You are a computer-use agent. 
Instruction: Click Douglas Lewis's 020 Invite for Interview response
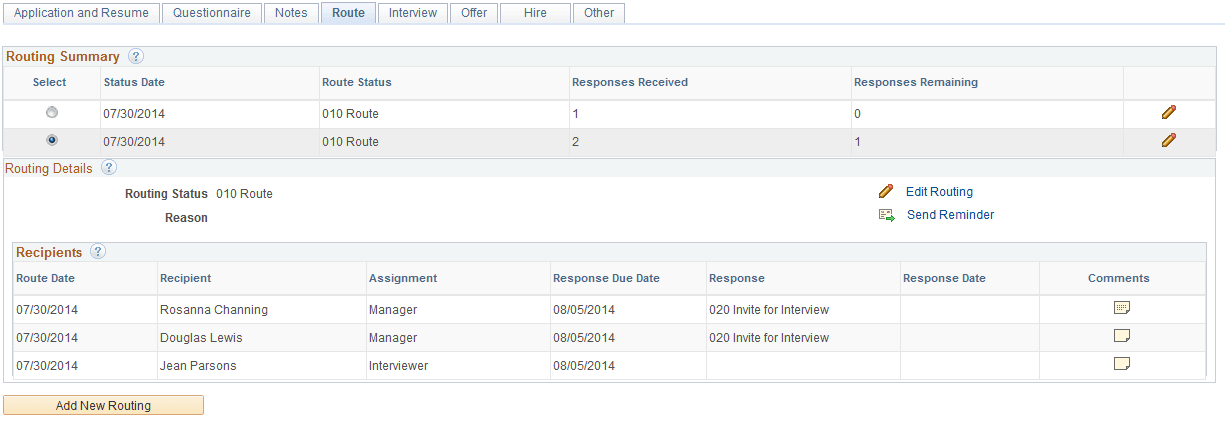[769, 338]
